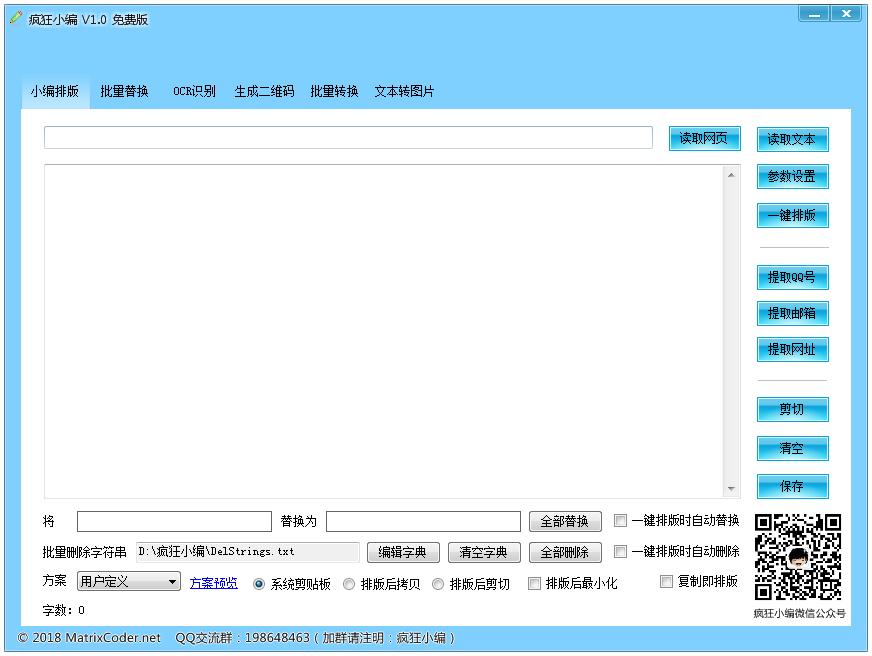Enable the 复制即排版 checkbox
This screenshot has height=656, width=872.
pyautogui.click(x=665, y=582)
